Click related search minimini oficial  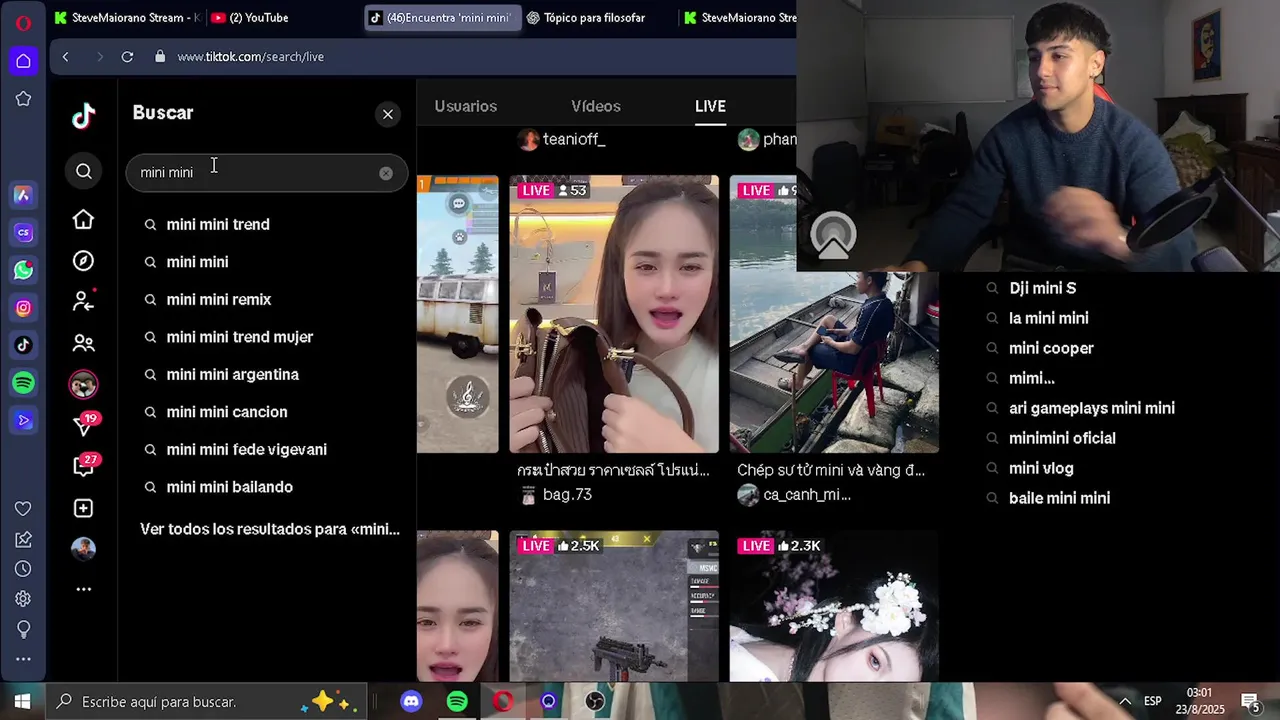pyautogui.click(x=1062, y=438)
